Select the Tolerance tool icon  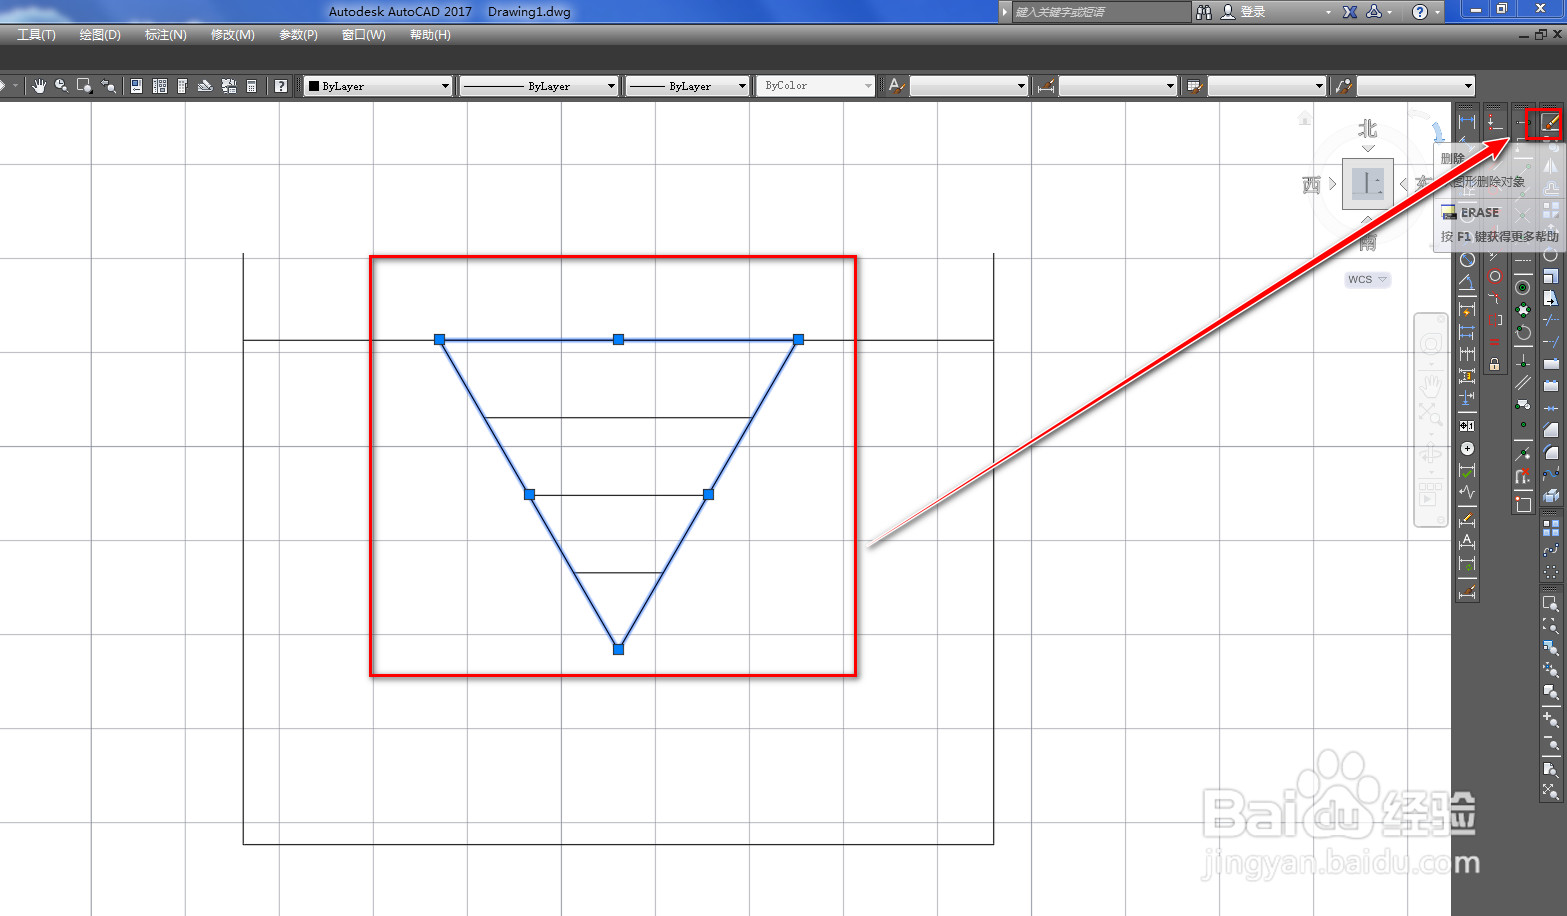point(1467,426)
